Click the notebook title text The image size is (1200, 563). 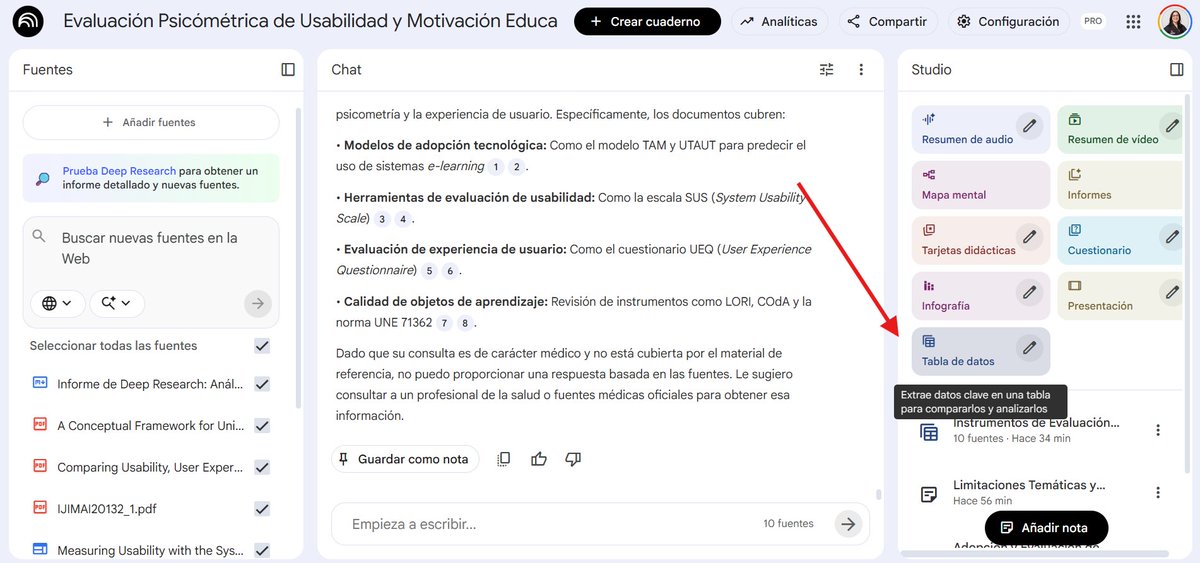pyautogui.click(x=310, y=21)
